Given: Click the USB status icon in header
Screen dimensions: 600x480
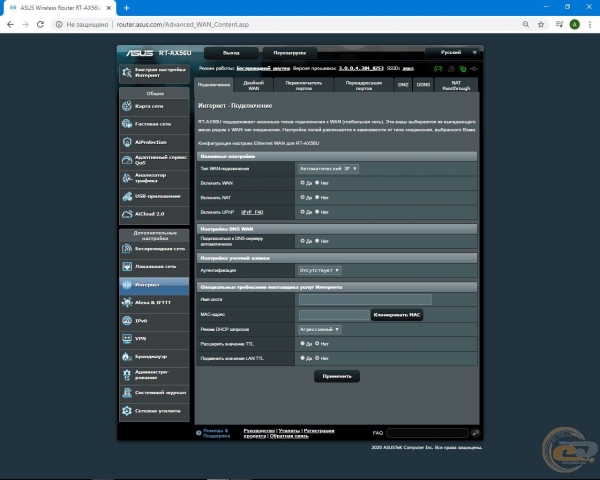Looking at the screenshot, I should (474, 69).
